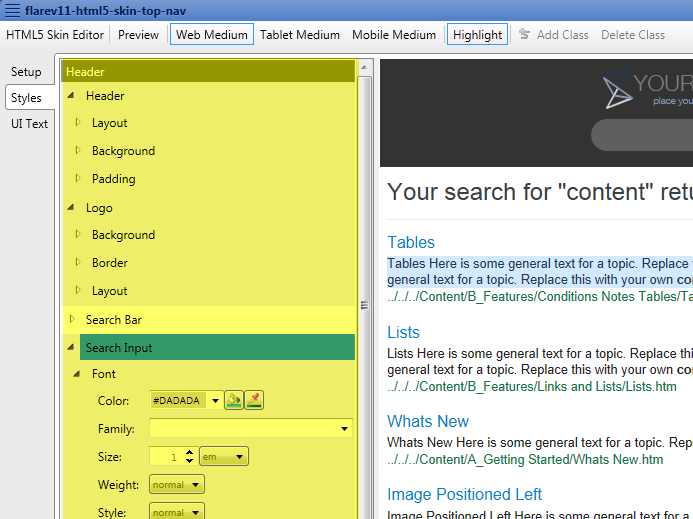
Task: Click the paper plane logo in preview
Action: click(x=619, y=91)
